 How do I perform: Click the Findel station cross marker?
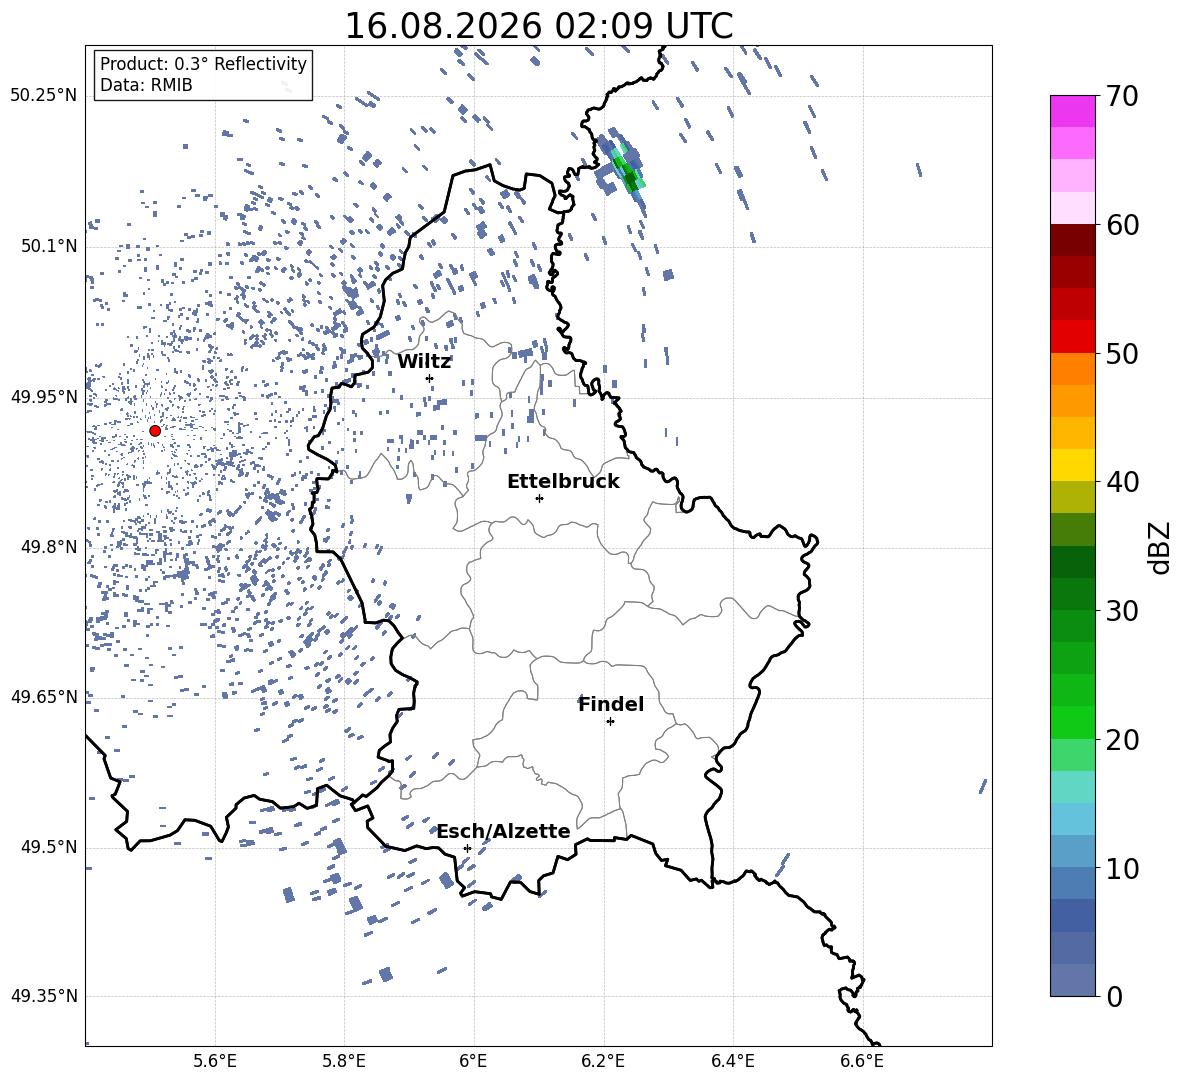[x=610, y=722]
